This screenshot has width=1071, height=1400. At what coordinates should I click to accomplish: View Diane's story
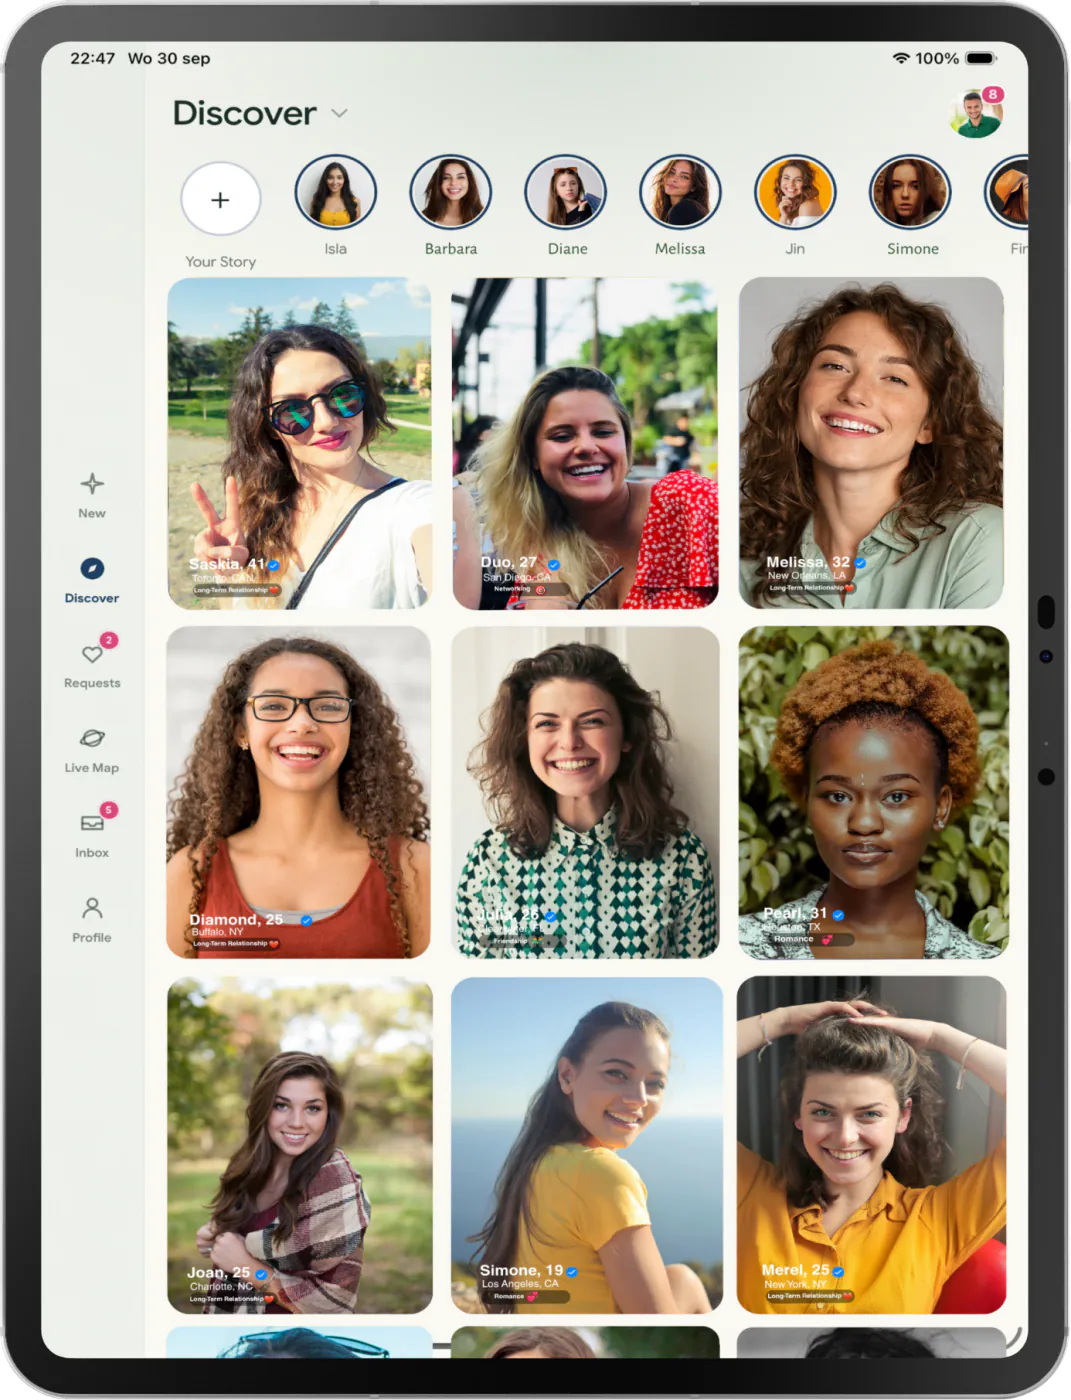coord(566,192)
